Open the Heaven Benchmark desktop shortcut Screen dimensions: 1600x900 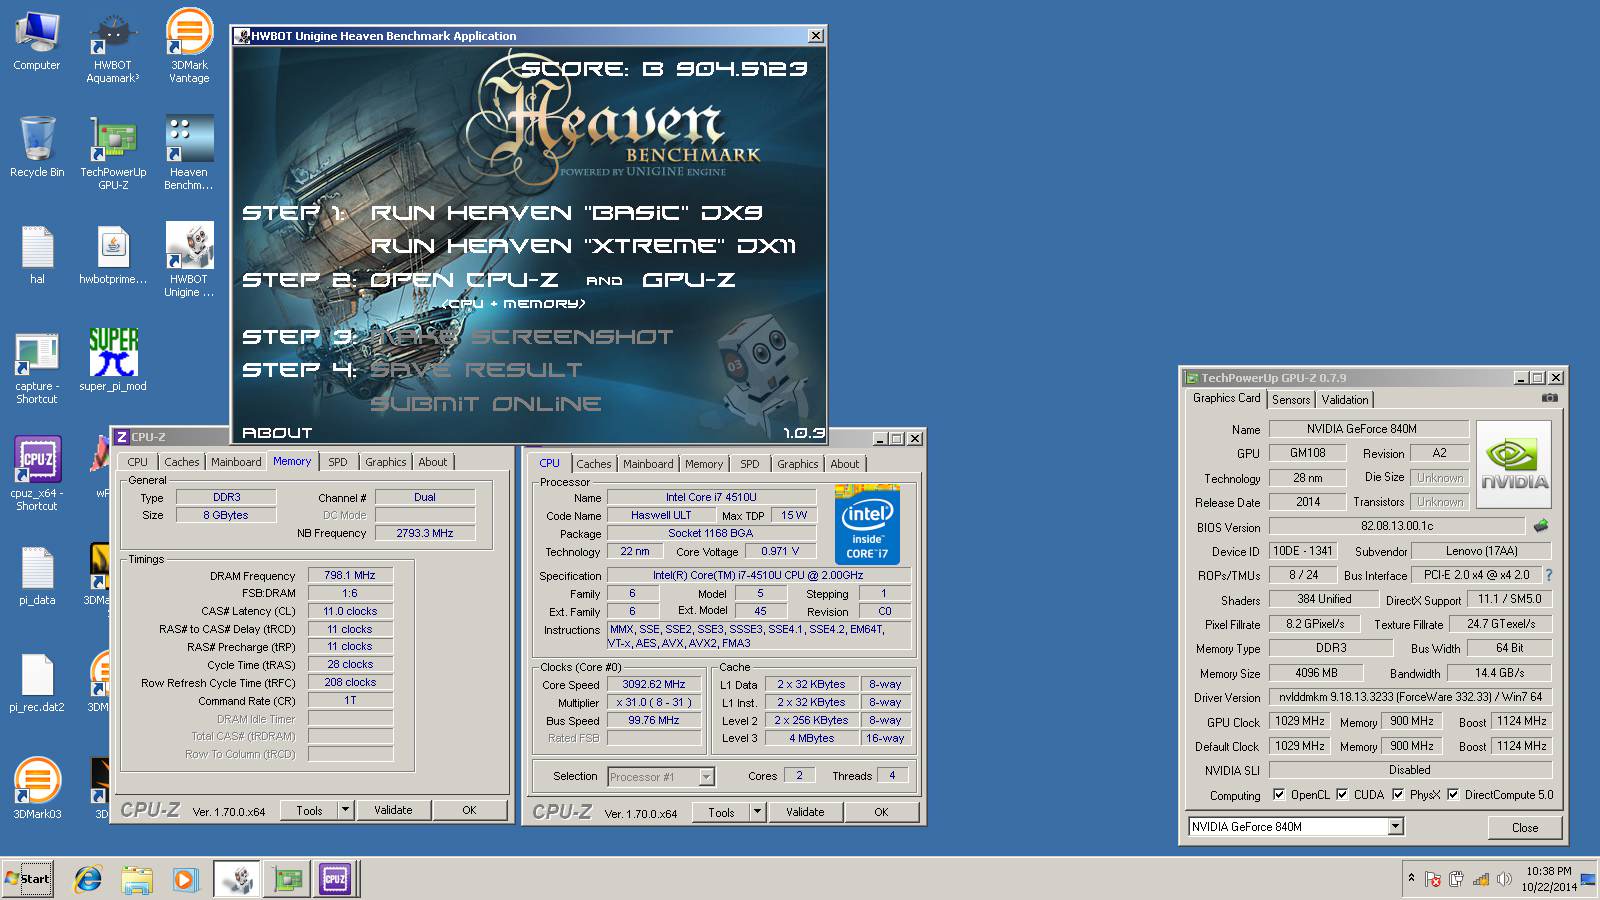[189, 153]
